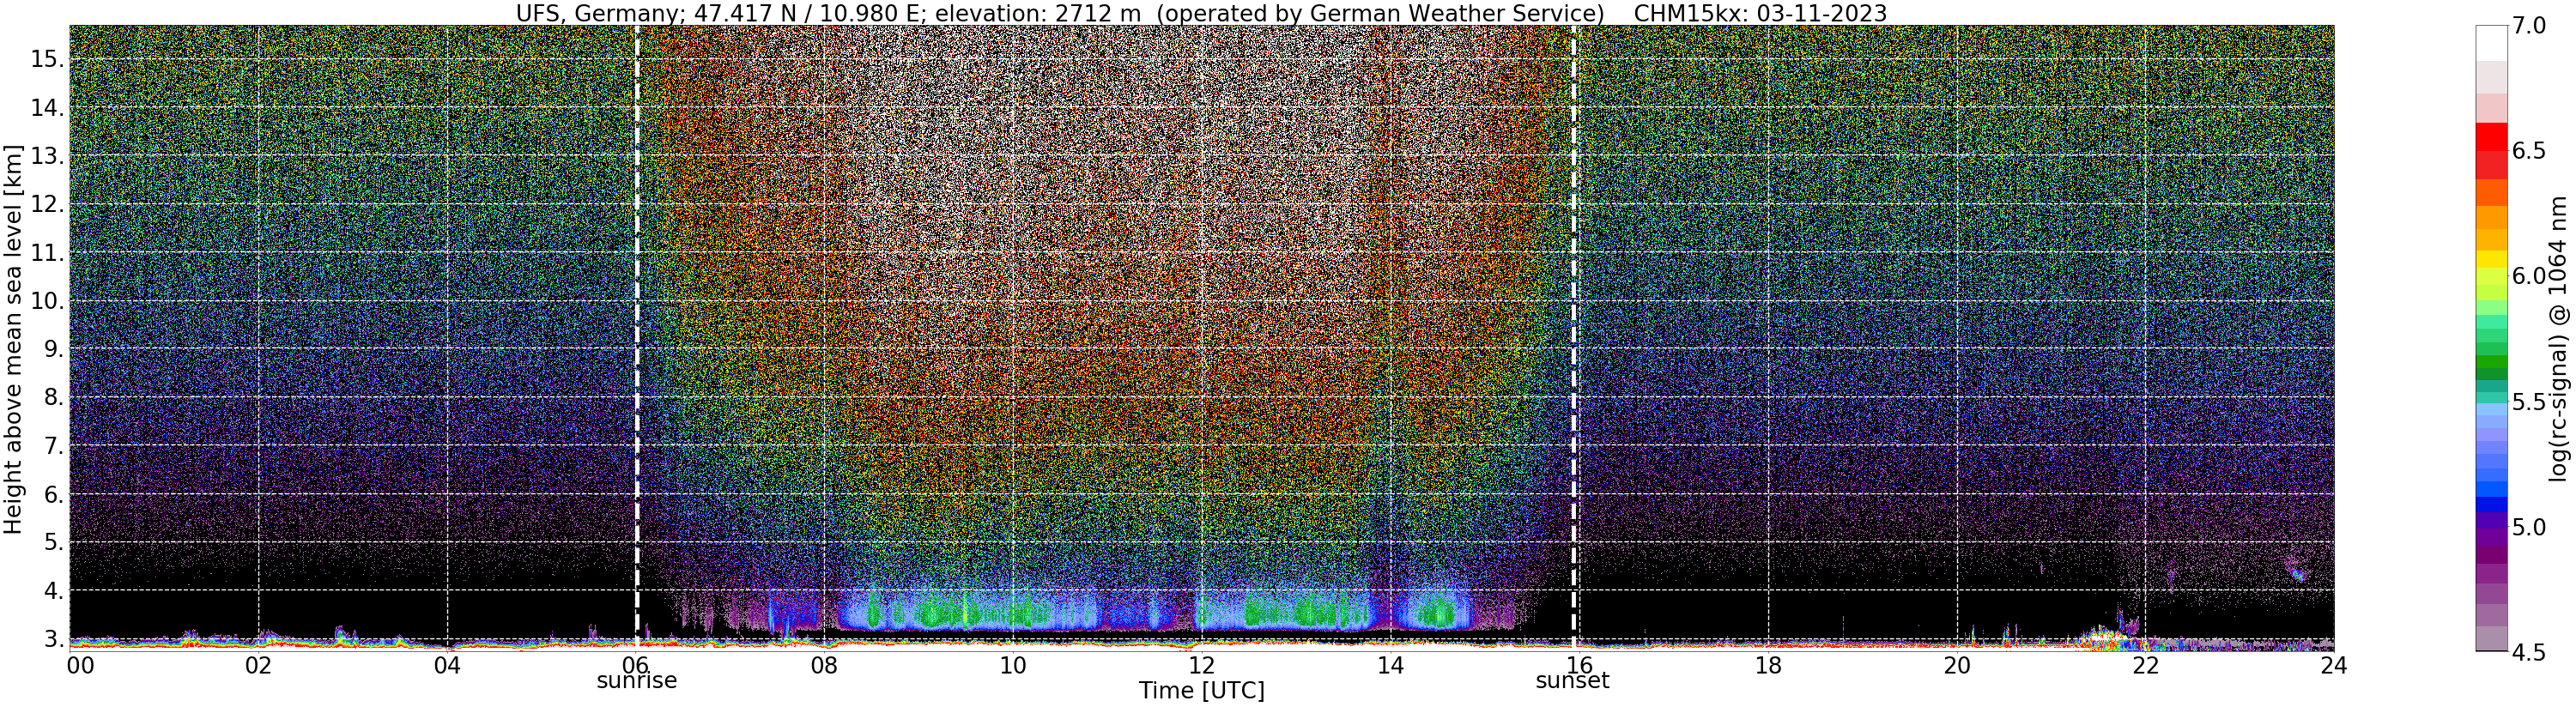This screenshot has height=707, width=2576.
Task: Click the x-axis tick label '16'
Action: tap(1579, 665)
